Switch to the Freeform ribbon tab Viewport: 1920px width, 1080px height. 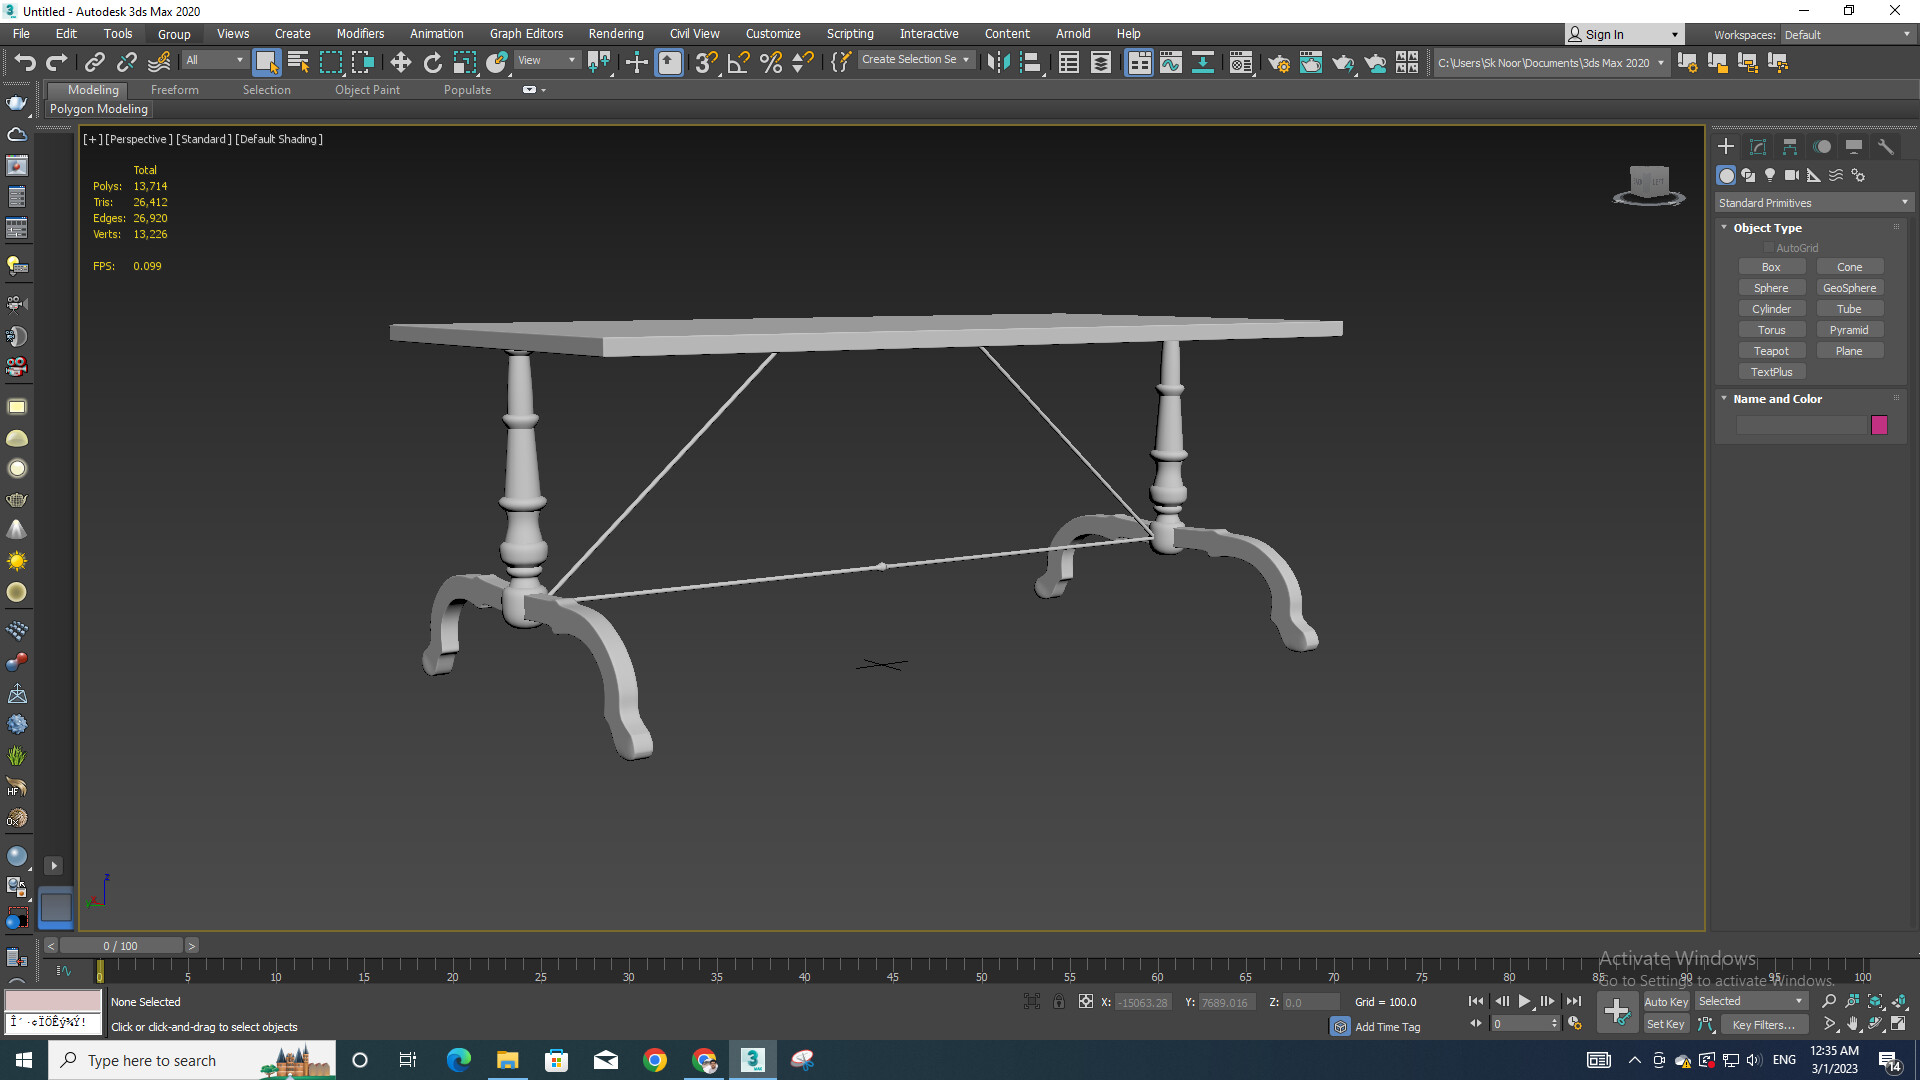[174, 89]
